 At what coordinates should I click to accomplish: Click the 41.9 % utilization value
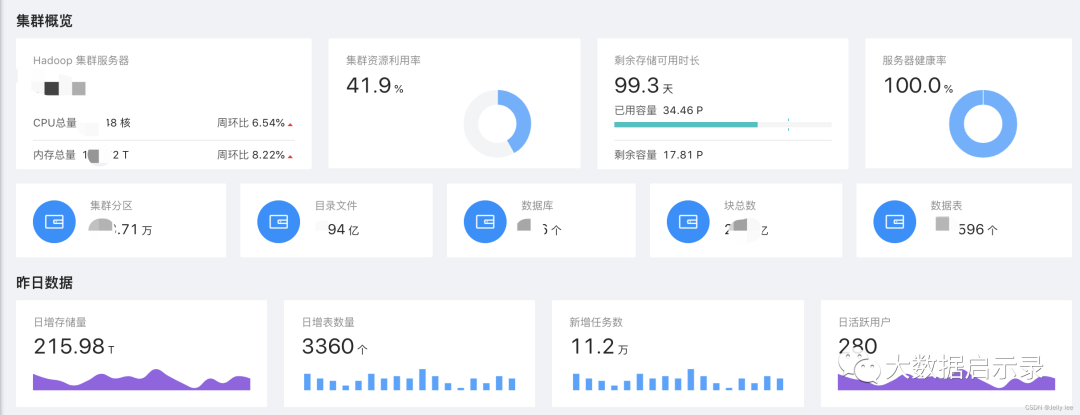coord(375,86)
